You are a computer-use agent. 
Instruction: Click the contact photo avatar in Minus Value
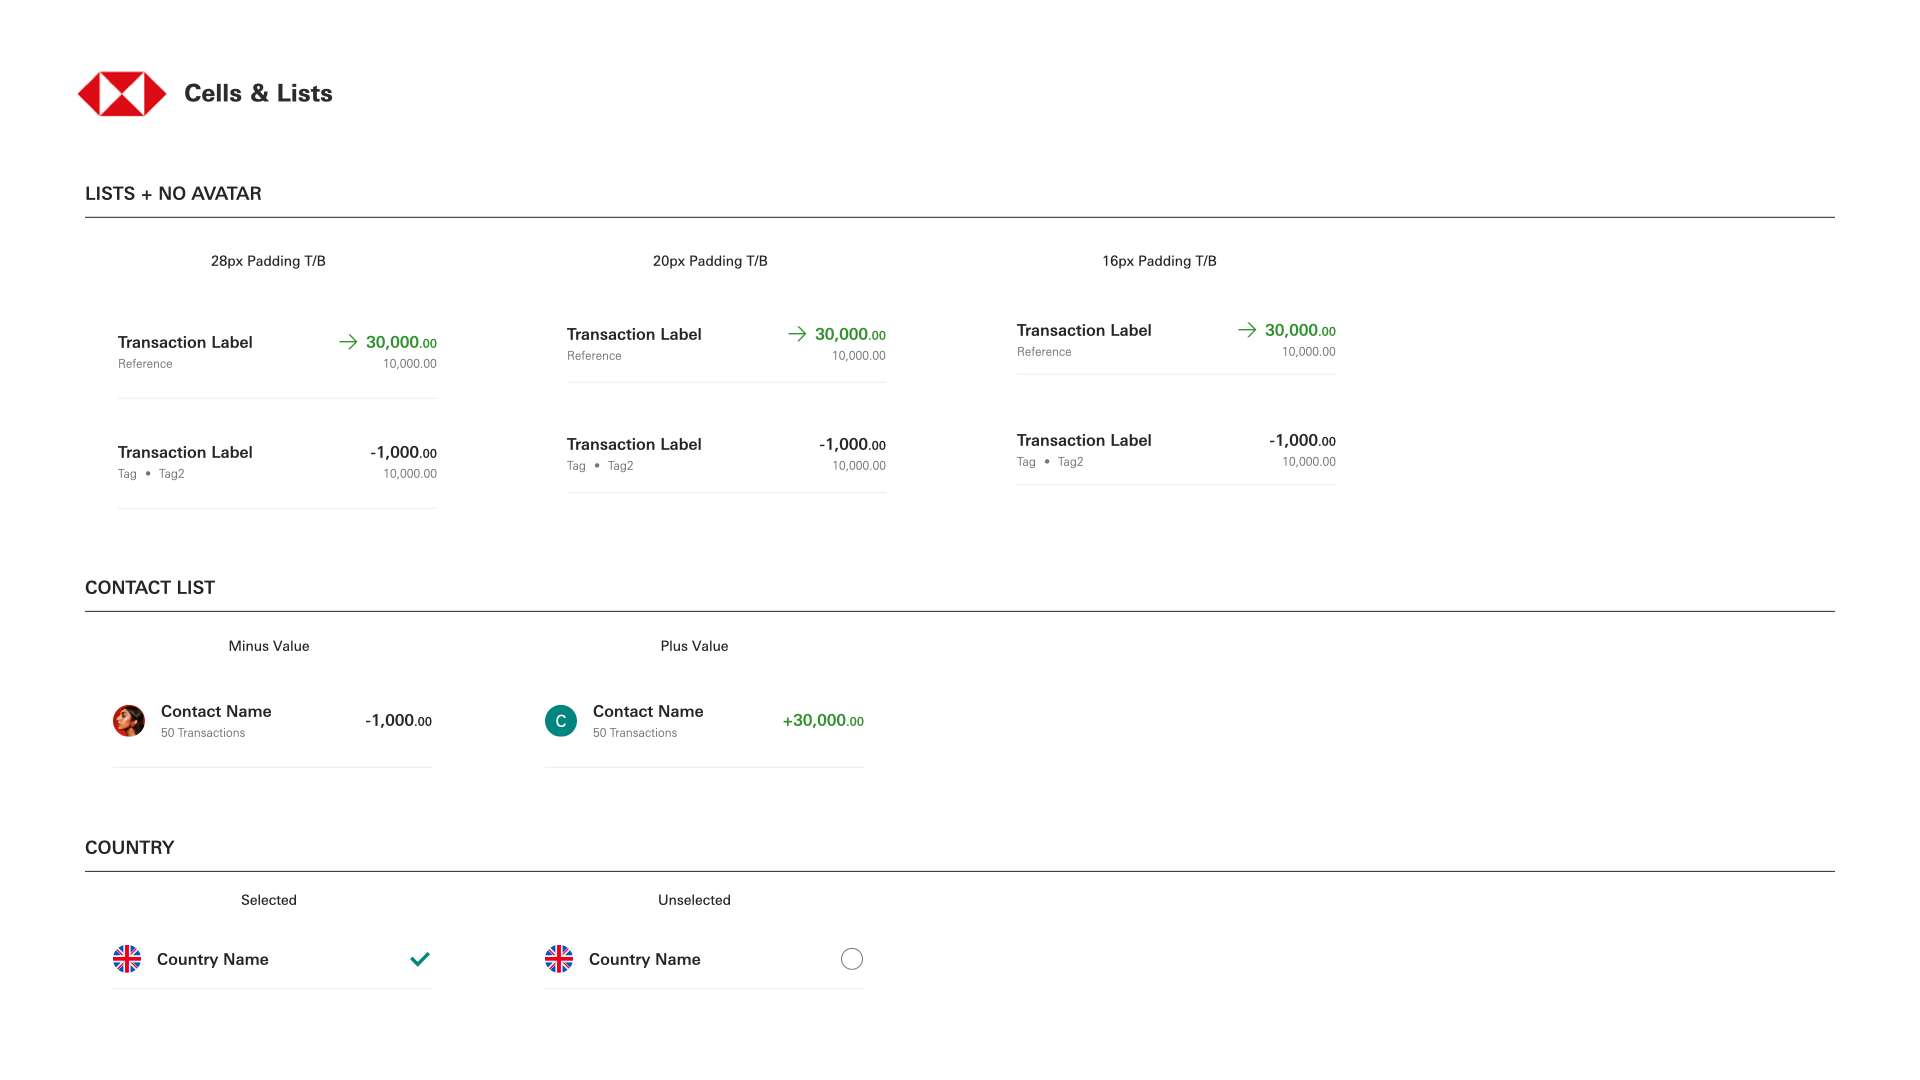click(129, 721)
